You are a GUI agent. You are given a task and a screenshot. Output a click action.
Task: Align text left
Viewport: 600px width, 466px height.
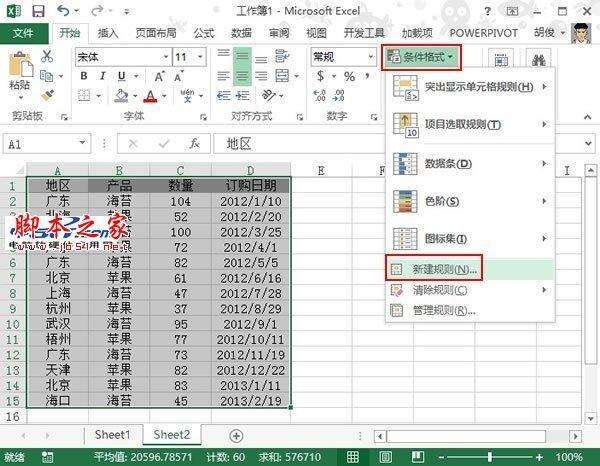coord(223,76)
